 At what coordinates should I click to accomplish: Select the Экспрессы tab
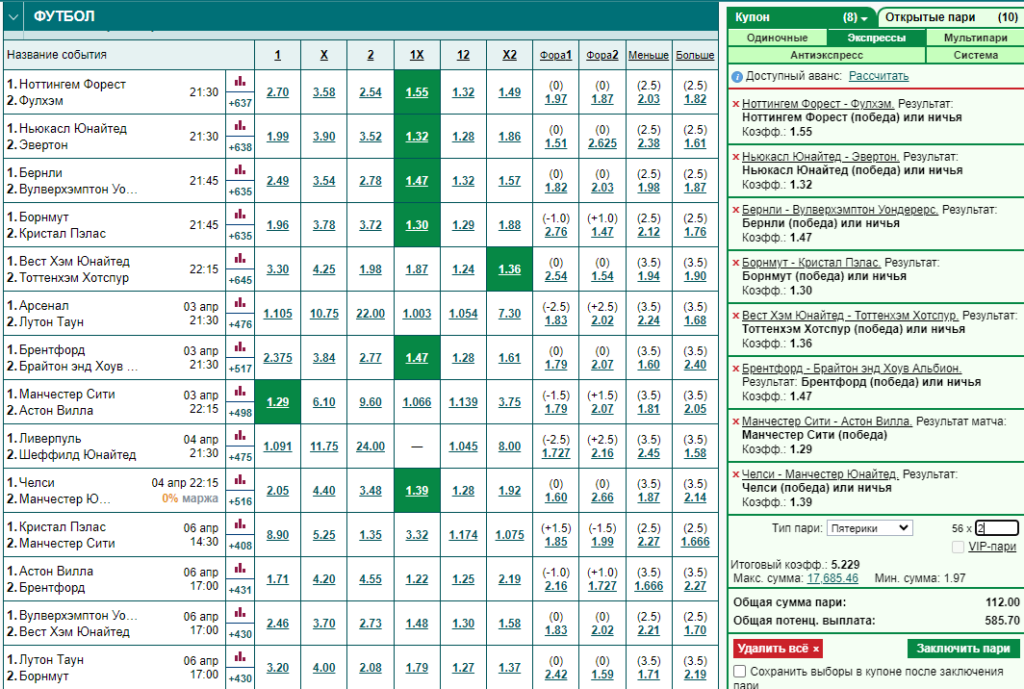pos(876,38)
